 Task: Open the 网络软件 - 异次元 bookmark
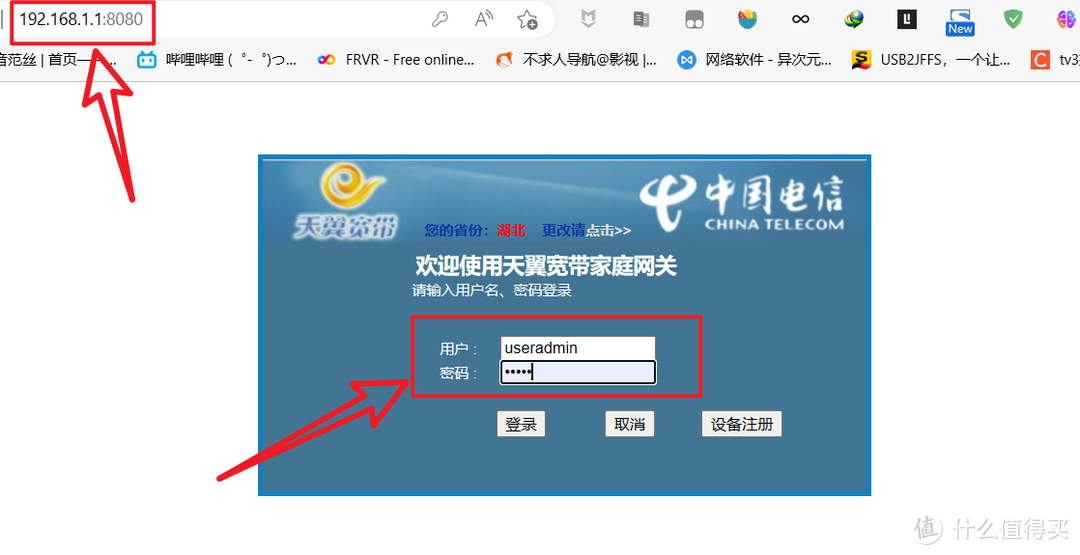(x=754, y=61)
